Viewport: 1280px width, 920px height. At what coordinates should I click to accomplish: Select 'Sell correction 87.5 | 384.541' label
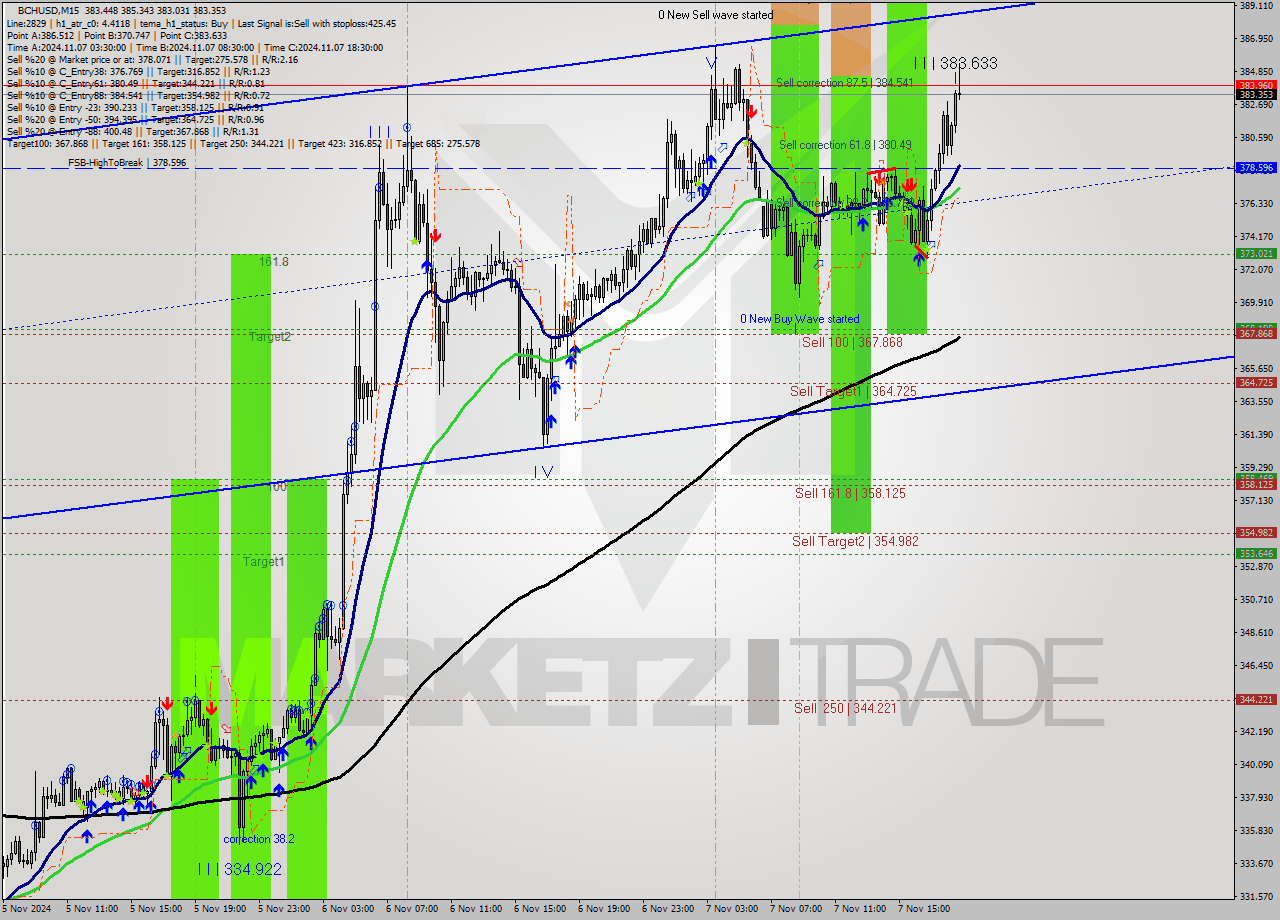point(845,83)
